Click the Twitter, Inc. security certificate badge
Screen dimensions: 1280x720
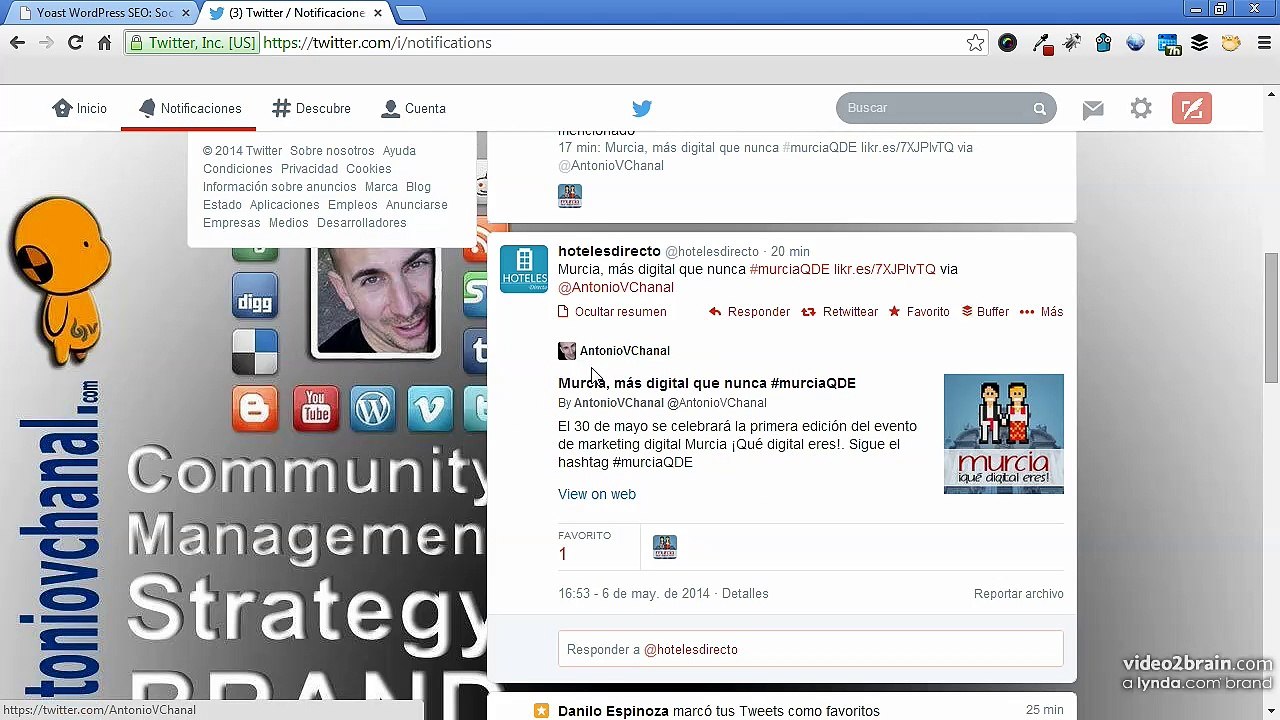tap(191, 43)
